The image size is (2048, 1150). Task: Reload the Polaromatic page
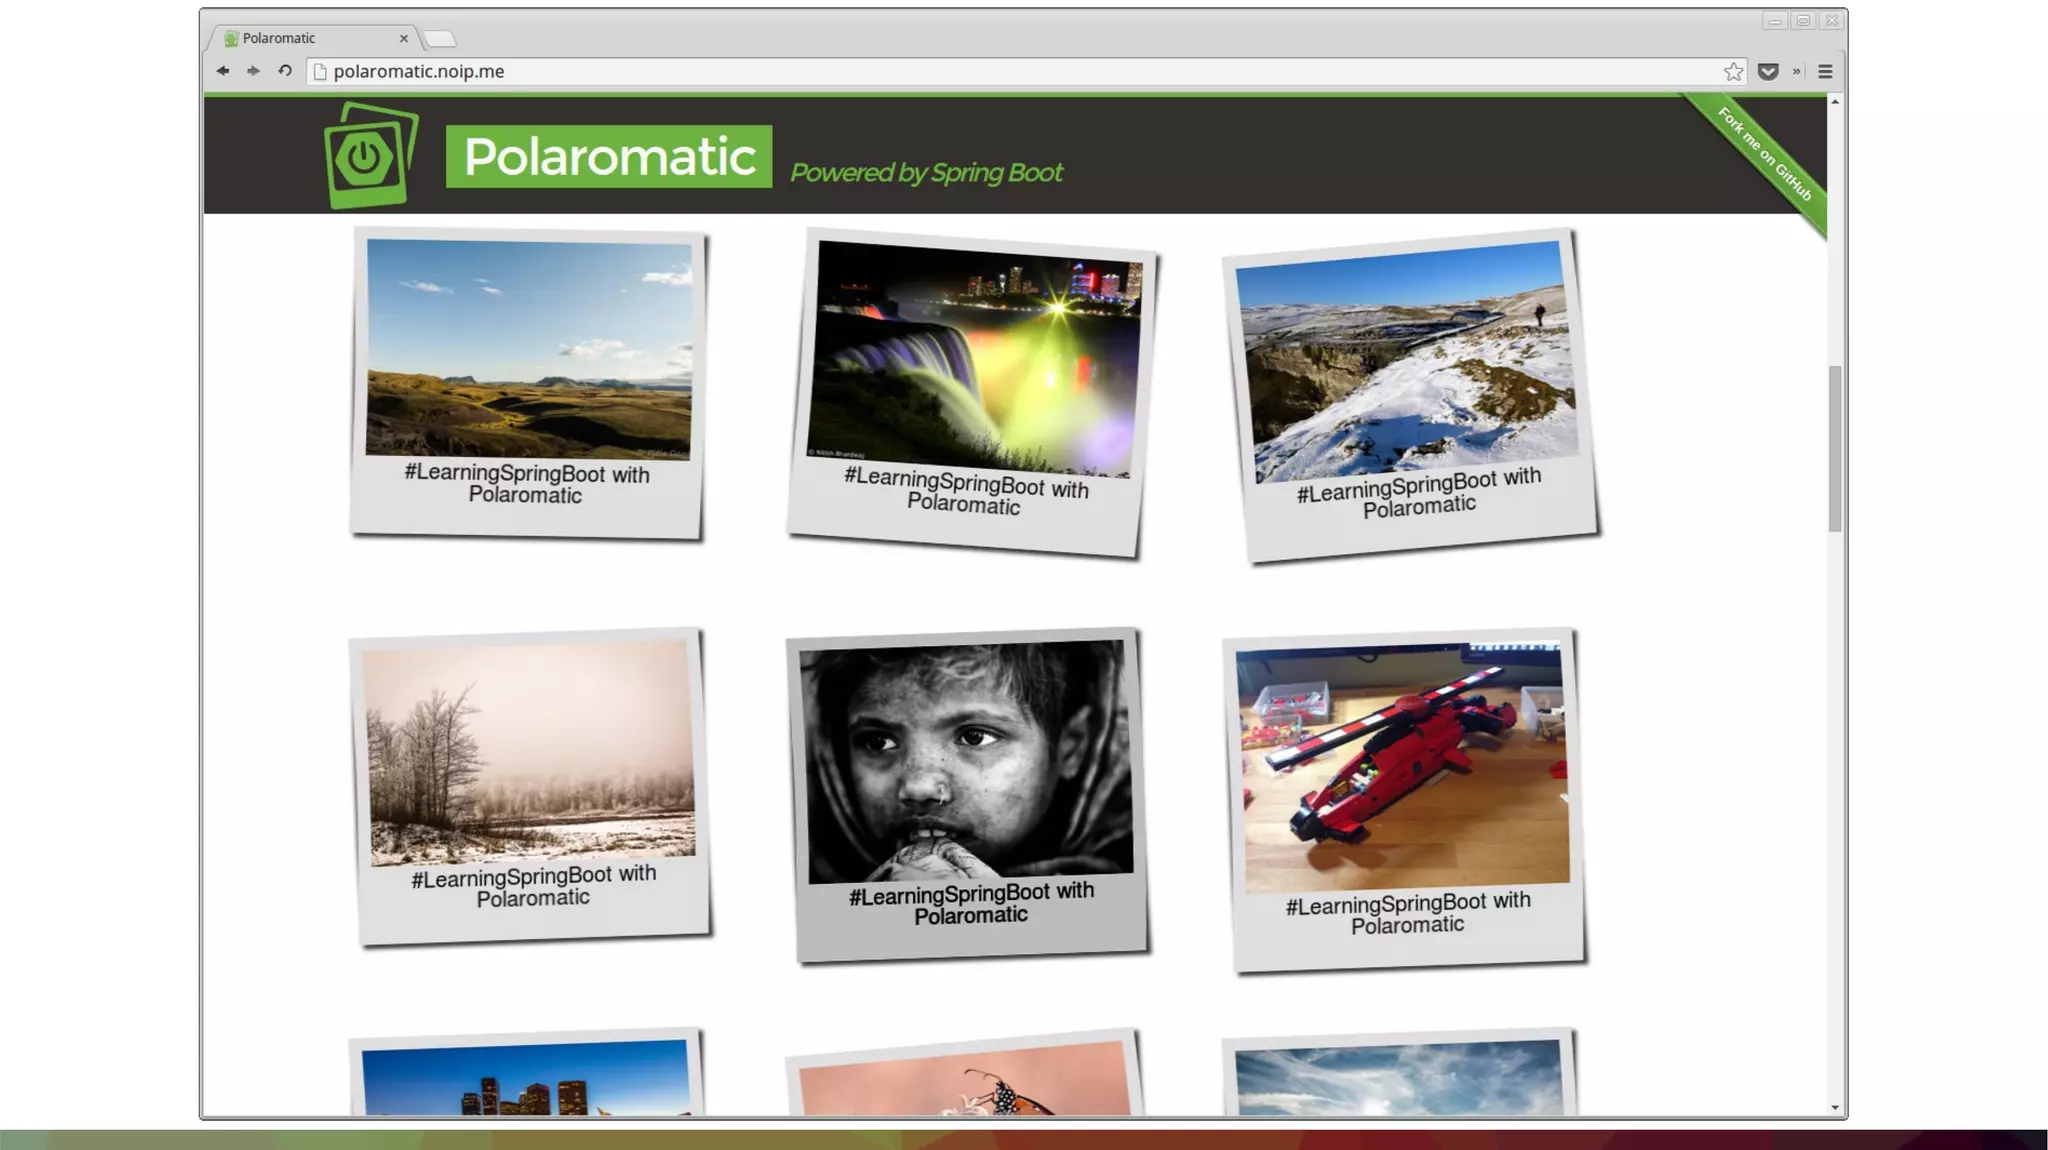[285, 71]
